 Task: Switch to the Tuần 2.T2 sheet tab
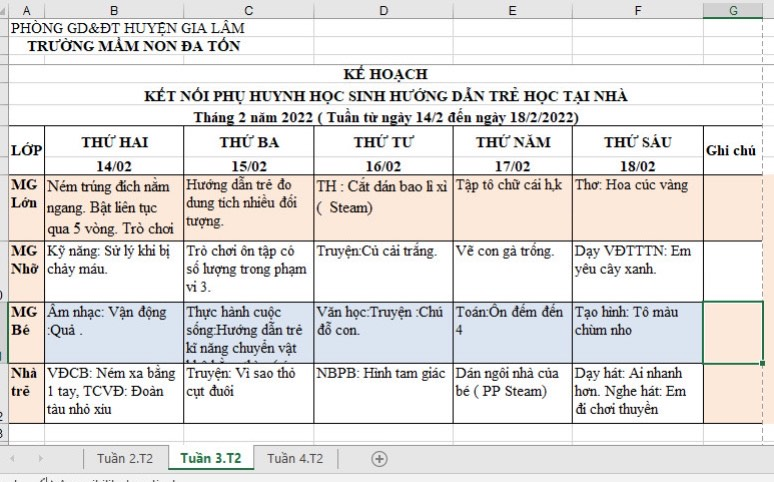(x=125, y=459)
